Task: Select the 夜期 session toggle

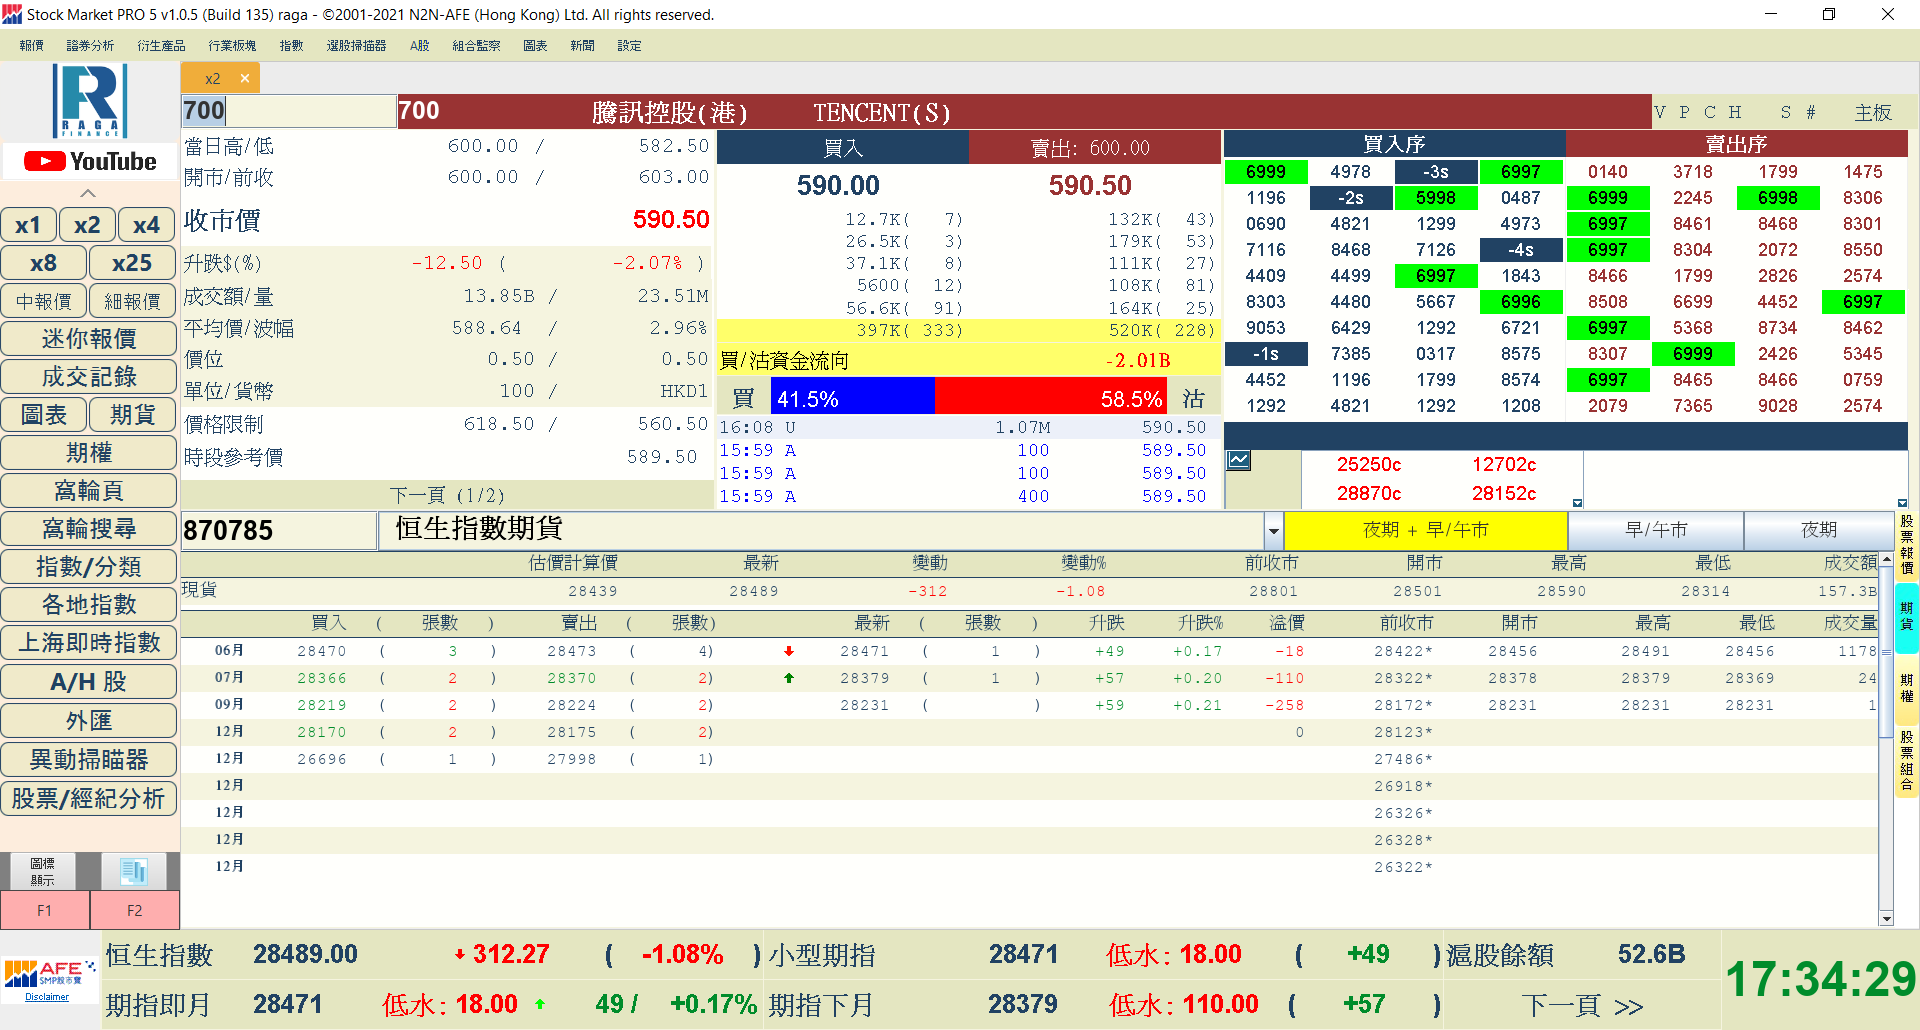Action: (1818, 530)
